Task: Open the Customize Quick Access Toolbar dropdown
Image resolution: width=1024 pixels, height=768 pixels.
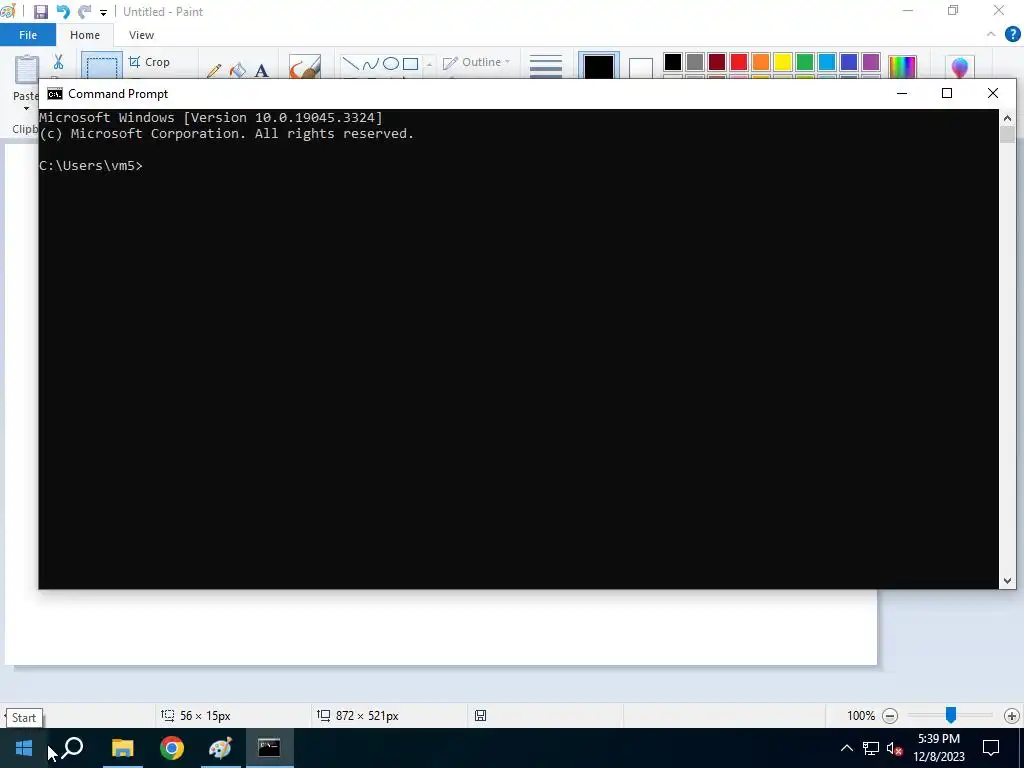Action: tap(103, 12)
